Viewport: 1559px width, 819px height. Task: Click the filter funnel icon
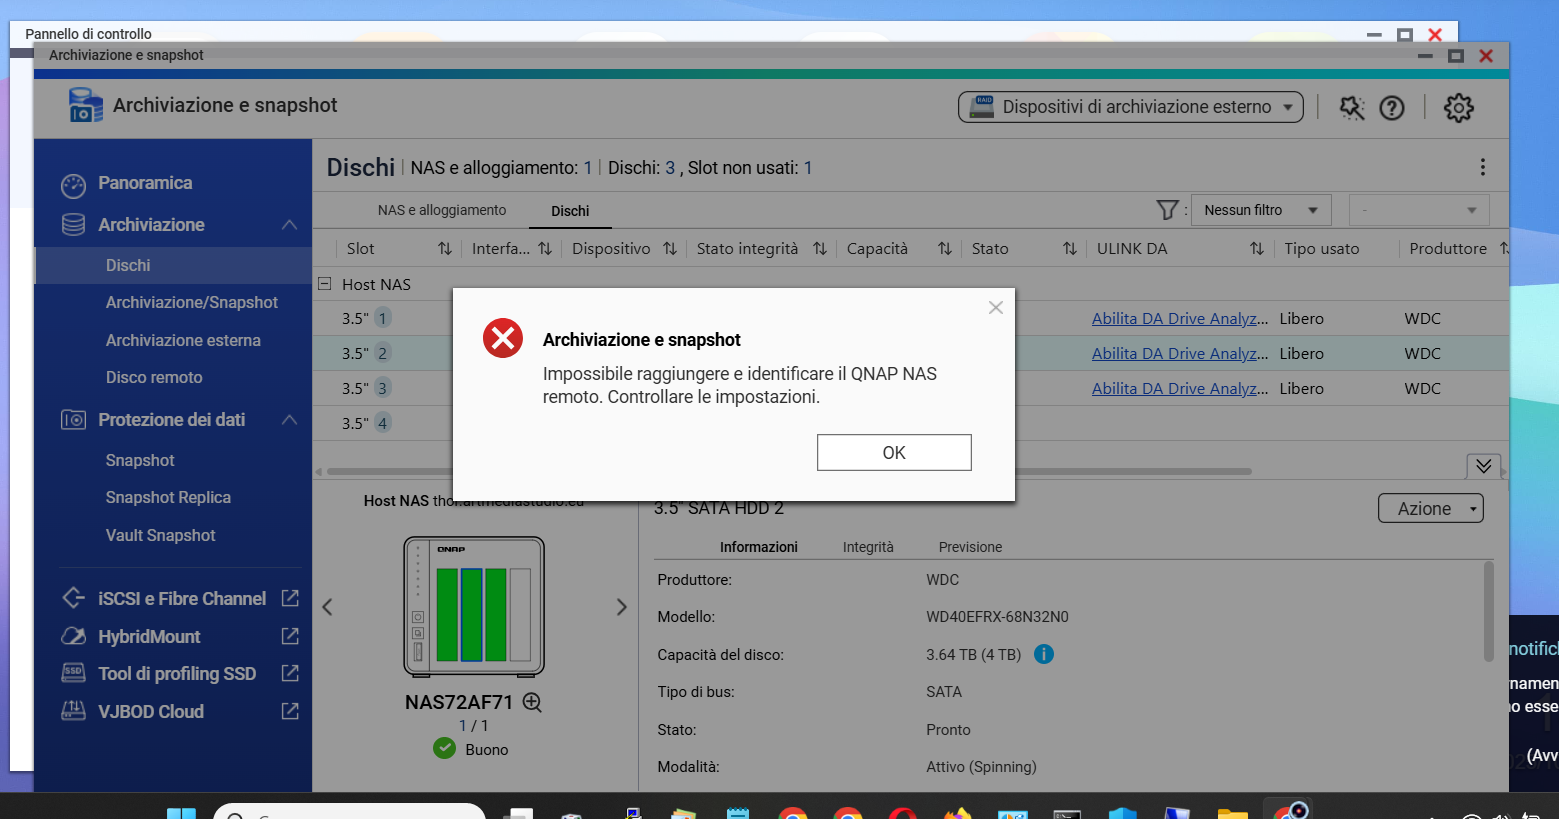coord(1166,210)
